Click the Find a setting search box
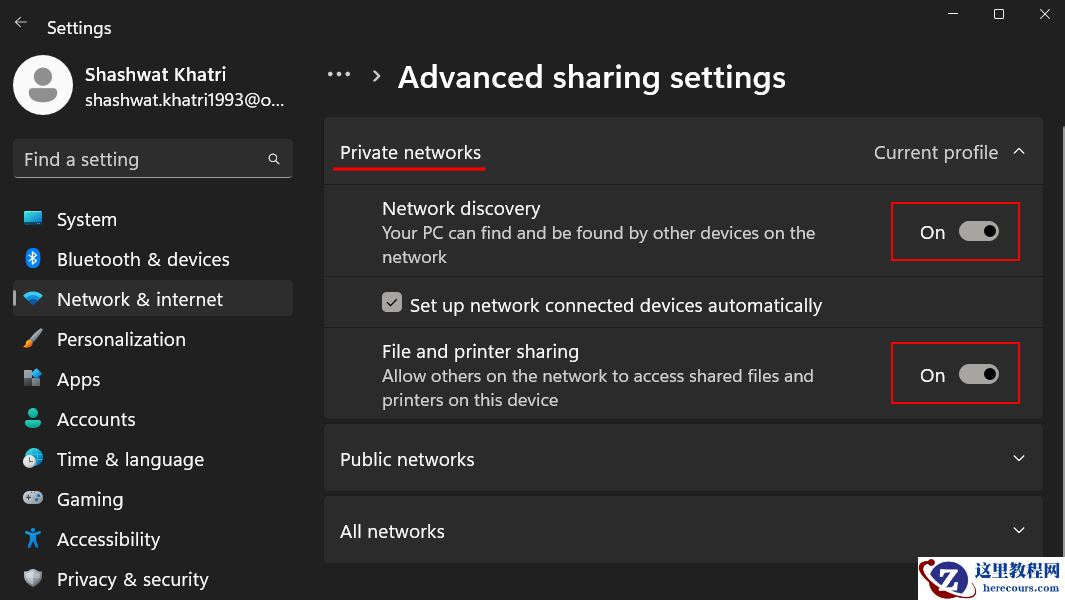The image size is (1065, 600). (x=140, y=159)
